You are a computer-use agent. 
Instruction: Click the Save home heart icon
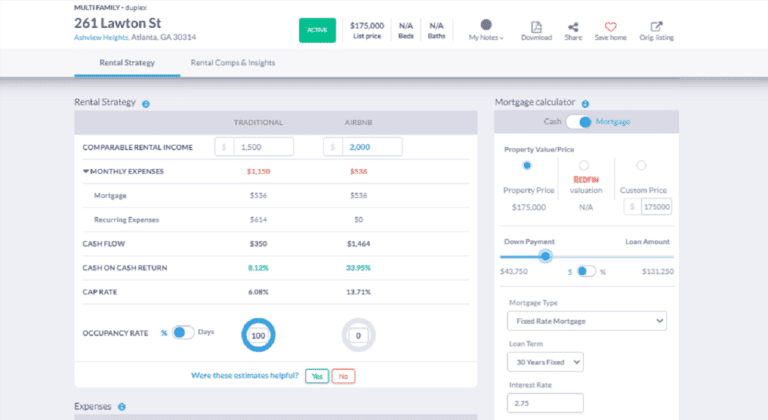[x=610, y=27]
